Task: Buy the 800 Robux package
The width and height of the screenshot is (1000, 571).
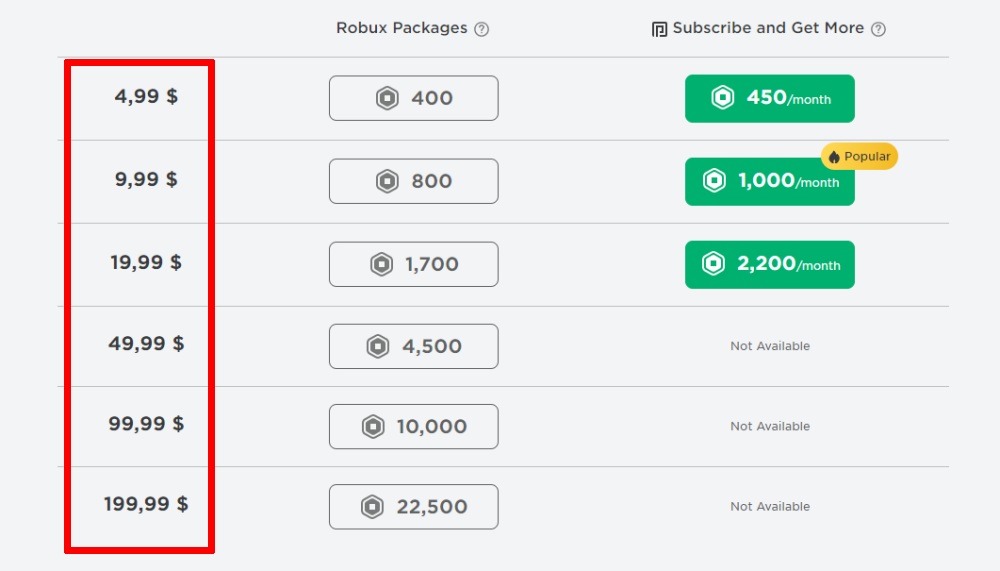Action: (x=413, y=181)
